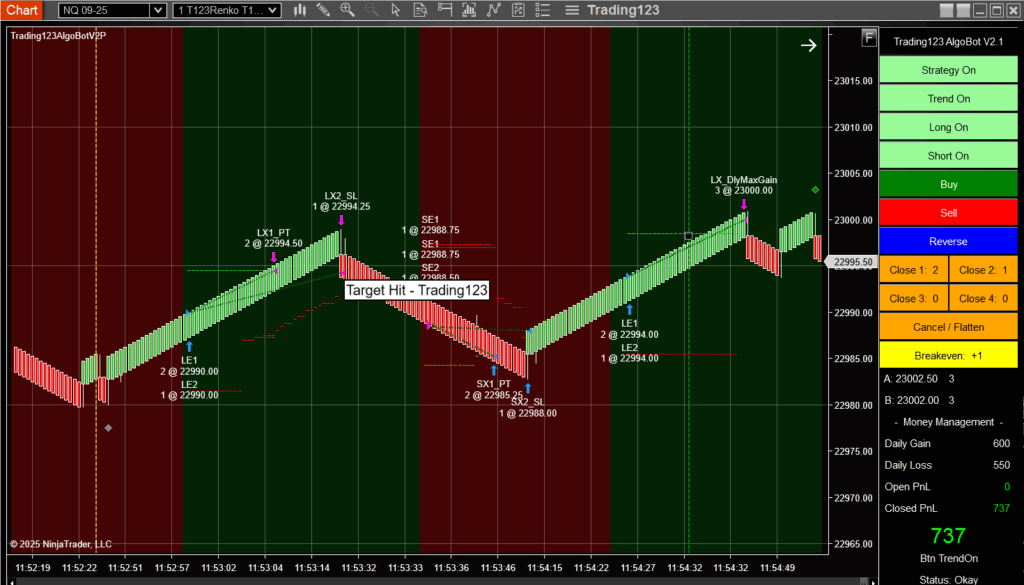Click the Trading123 AlgoBot V2.1 panel title
Image resolution: width=1024 pixels, height=585 pixels.
pyautogui.click(x=948, y=42)
